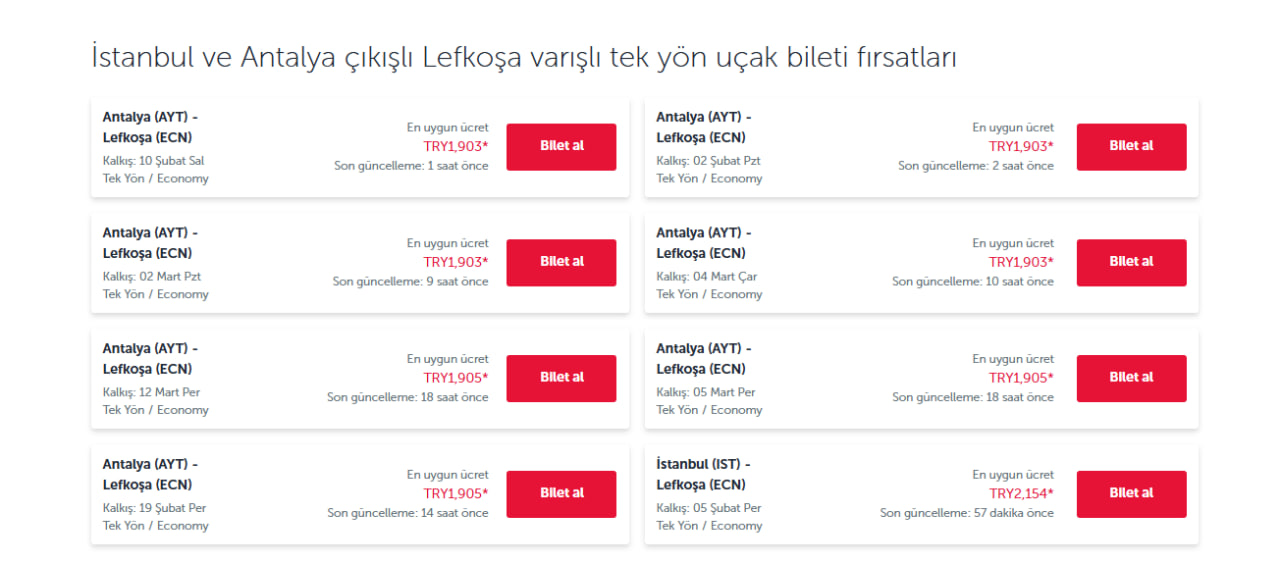This screenshot has height=564, width=1280.
Task: Open the route title of the 10 Şubat Sal card
Action: (150, 127)
